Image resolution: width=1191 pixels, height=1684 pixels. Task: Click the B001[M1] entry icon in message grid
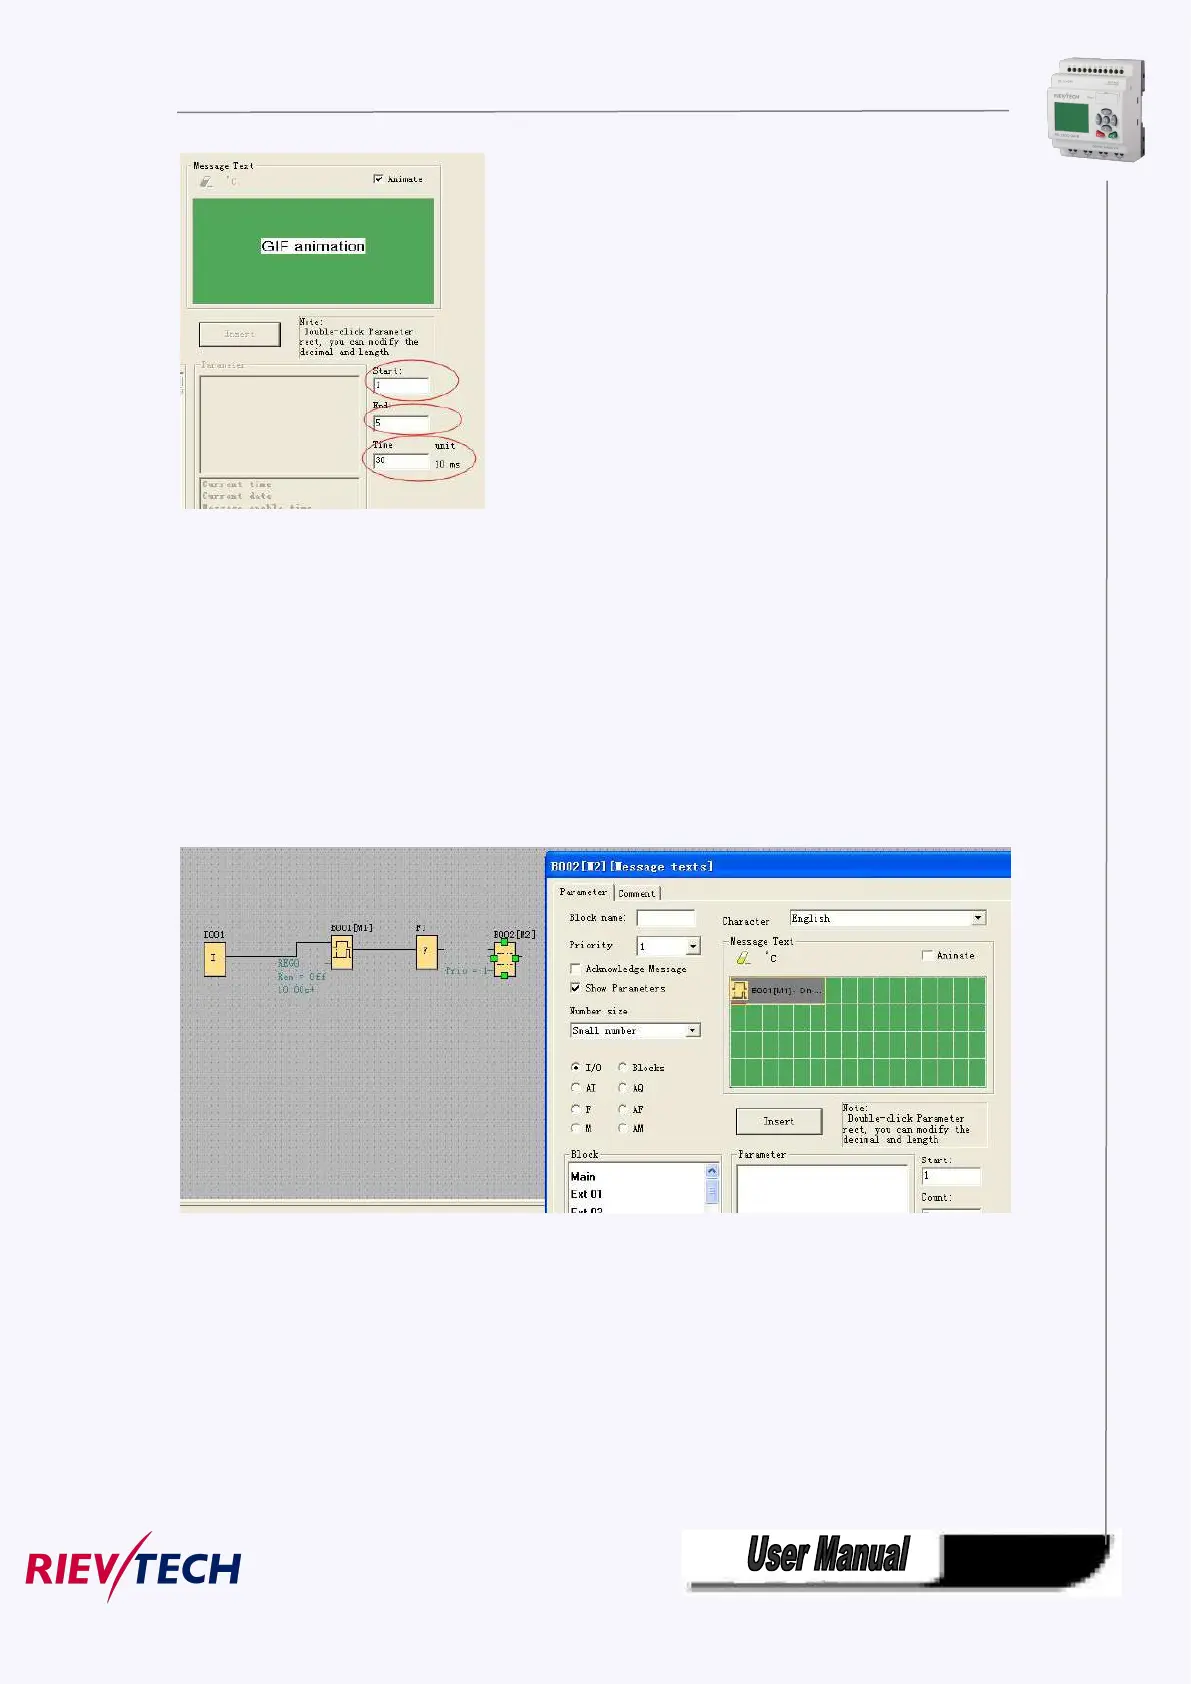[x=739, y=990]
